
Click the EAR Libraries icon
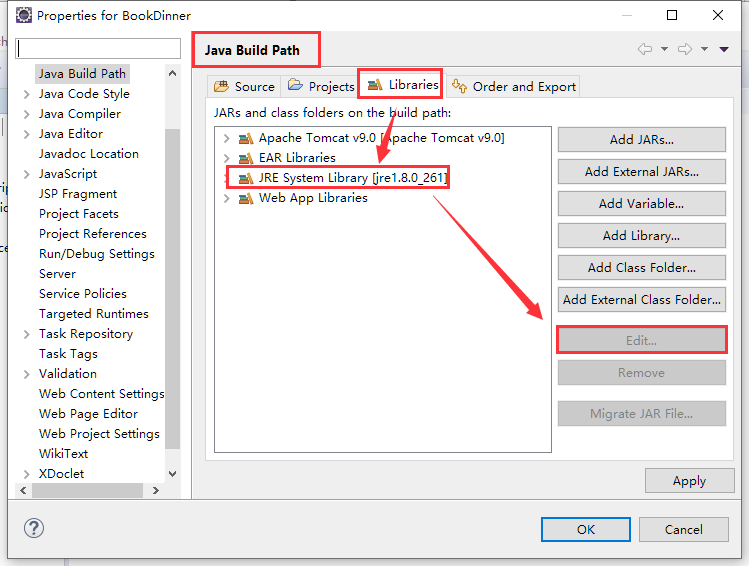[x=246, y=158]
